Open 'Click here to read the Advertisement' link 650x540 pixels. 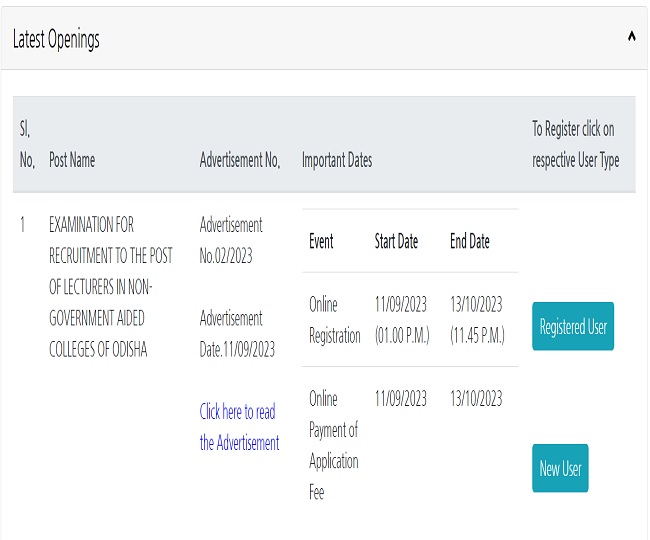238,427
